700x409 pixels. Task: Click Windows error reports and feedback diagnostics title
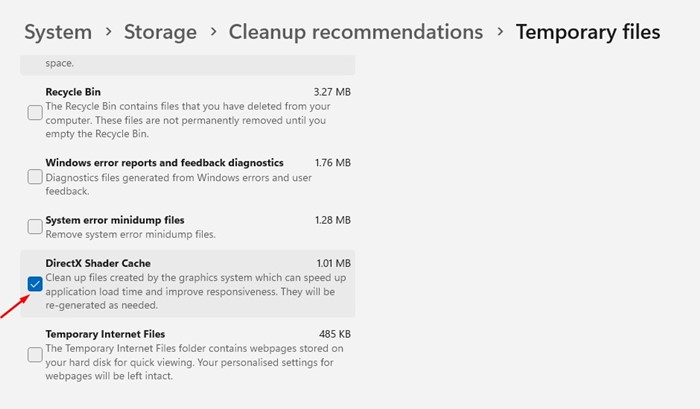click(x=164, y=162)
